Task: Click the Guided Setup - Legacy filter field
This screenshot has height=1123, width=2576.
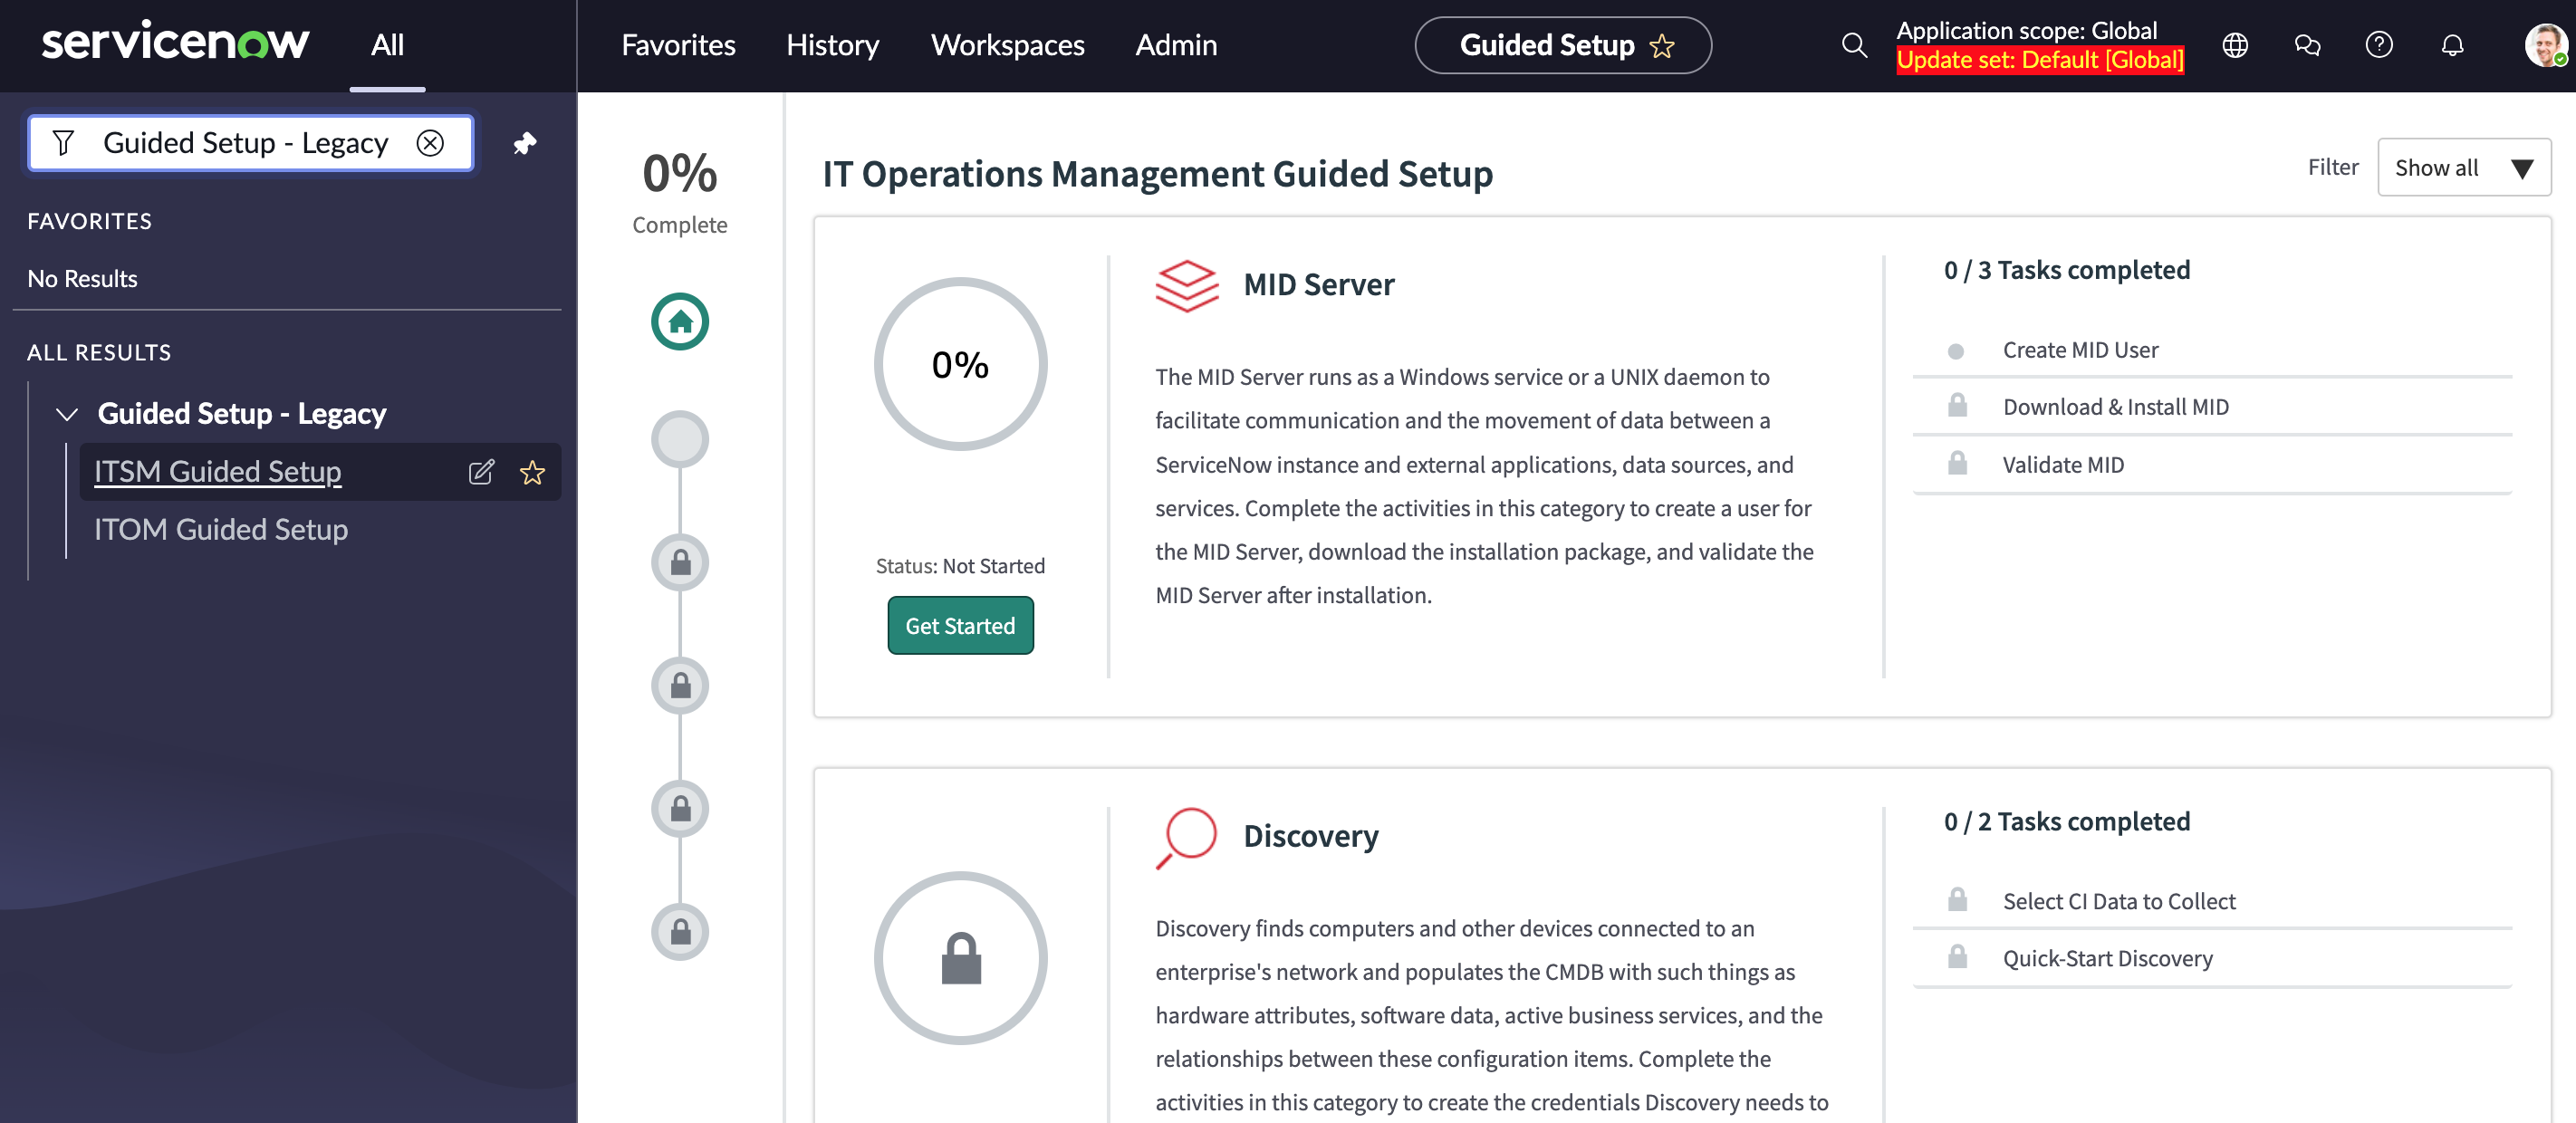Action: [245, 143]
